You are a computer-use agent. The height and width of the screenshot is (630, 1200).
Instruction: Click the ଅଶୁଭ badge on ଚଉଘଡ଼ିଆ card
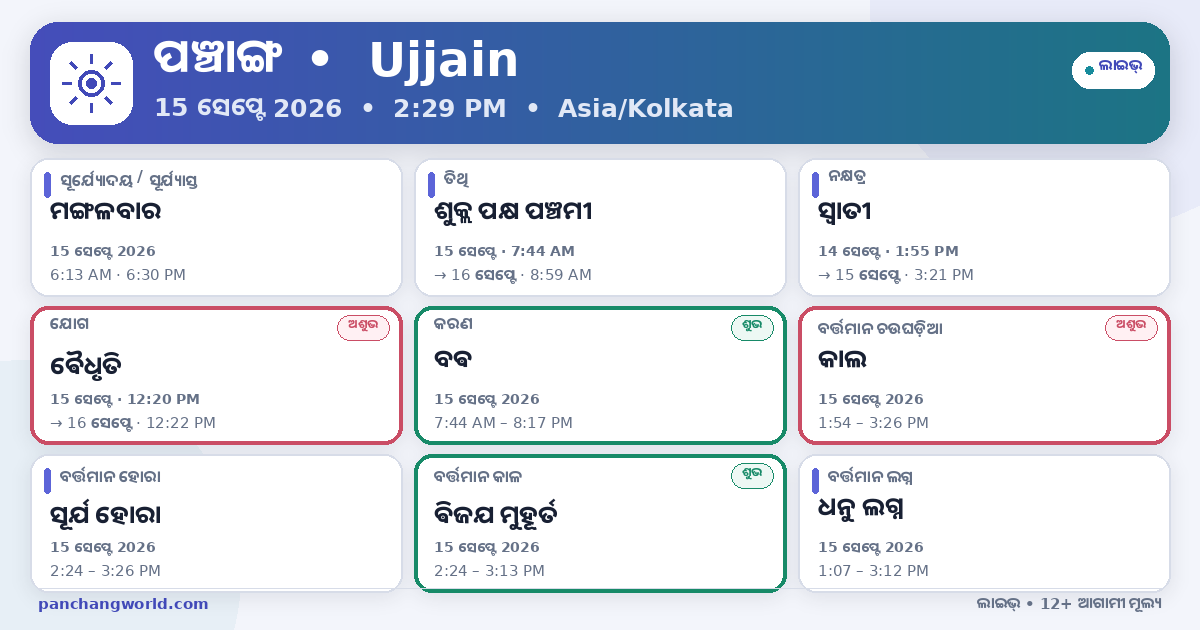(1131, 328)
